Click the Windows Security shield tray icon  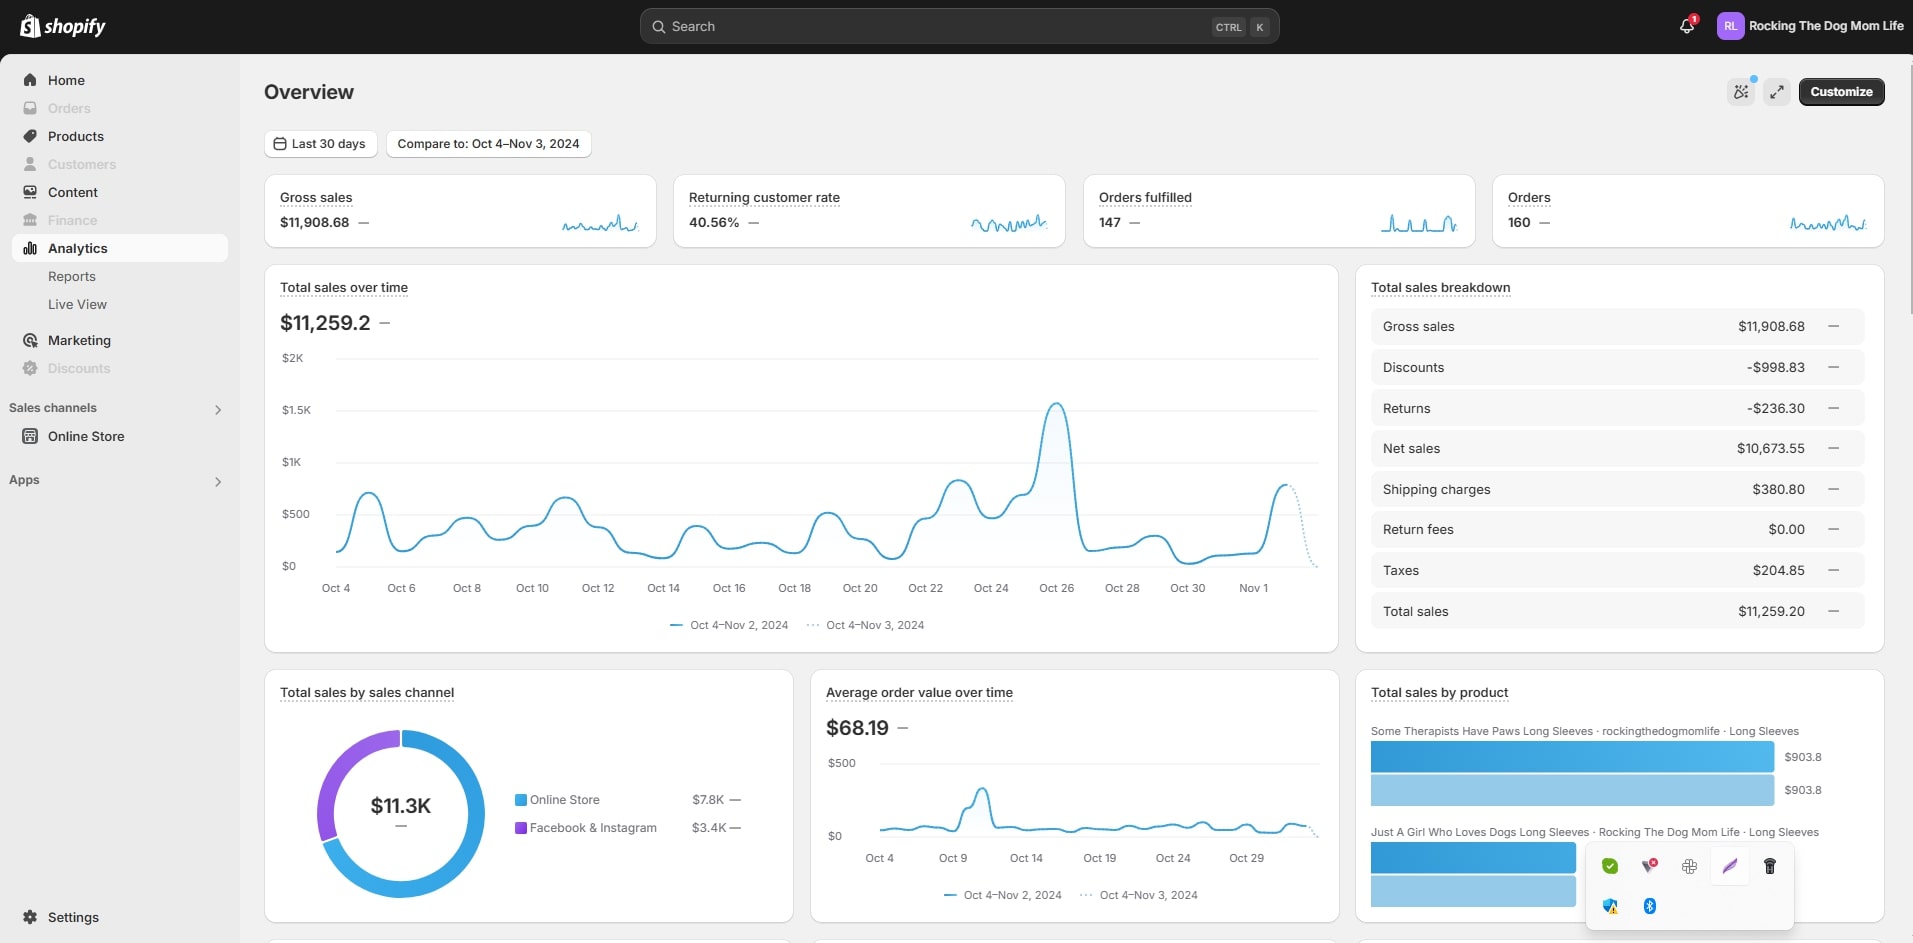click(1610, 906)
